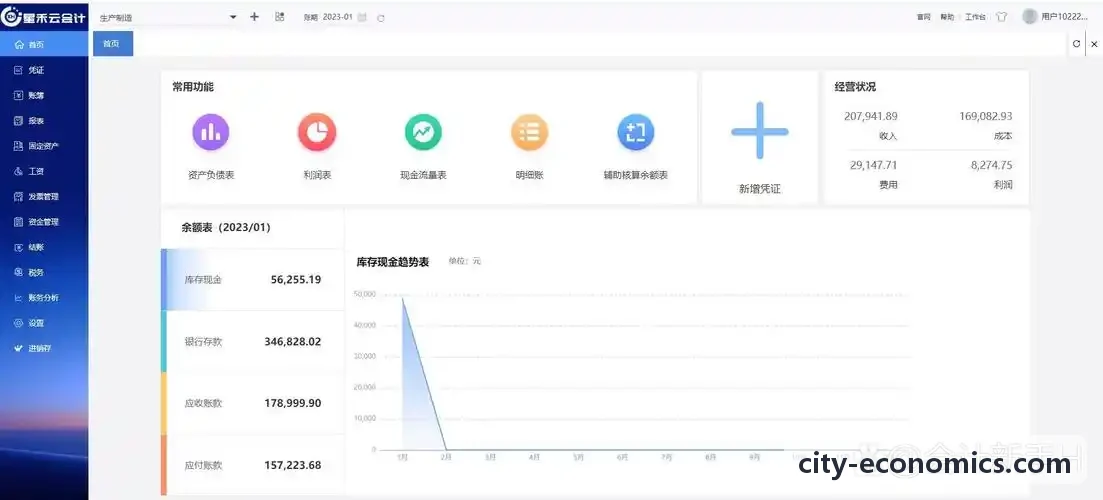The width and height of the screenshot is (1103, 500).
Task: Click the 单位:元 label
Action: click(465, 262)
